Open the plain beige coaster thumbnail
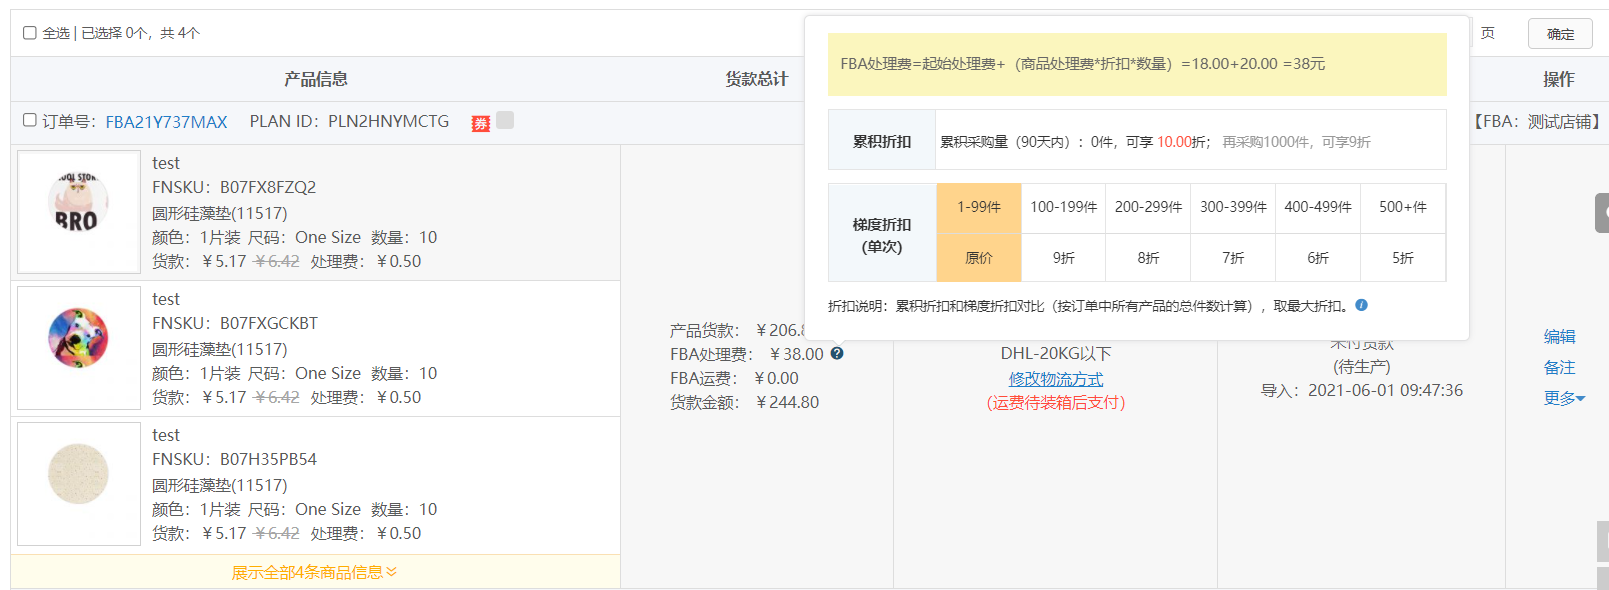 [79, 484]
